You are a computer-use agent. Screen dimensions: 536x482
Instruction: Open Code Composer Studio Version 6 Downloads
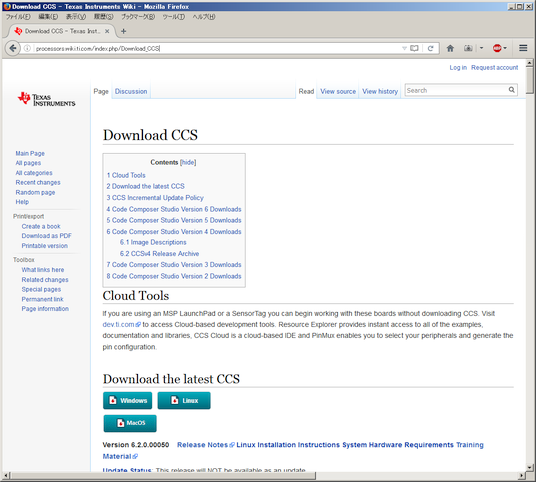[174, 209]
